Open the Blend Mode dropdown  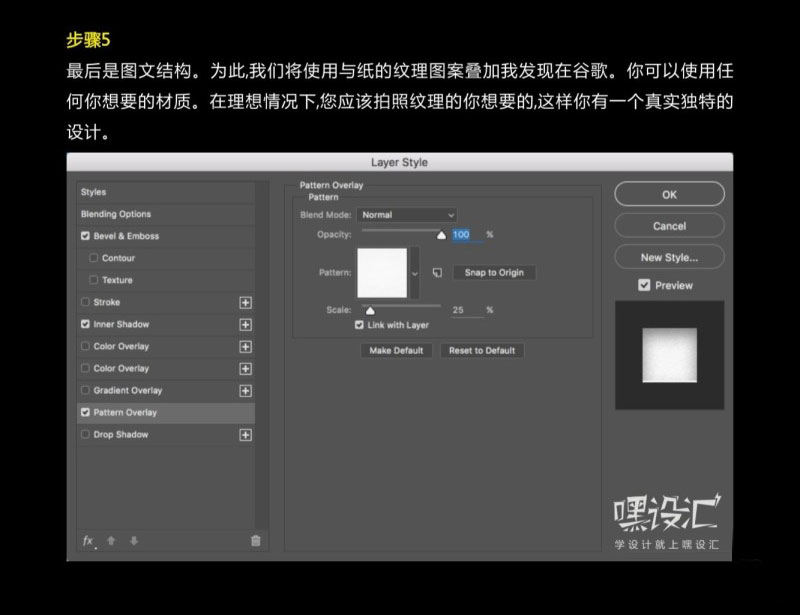tap(408, 214)
